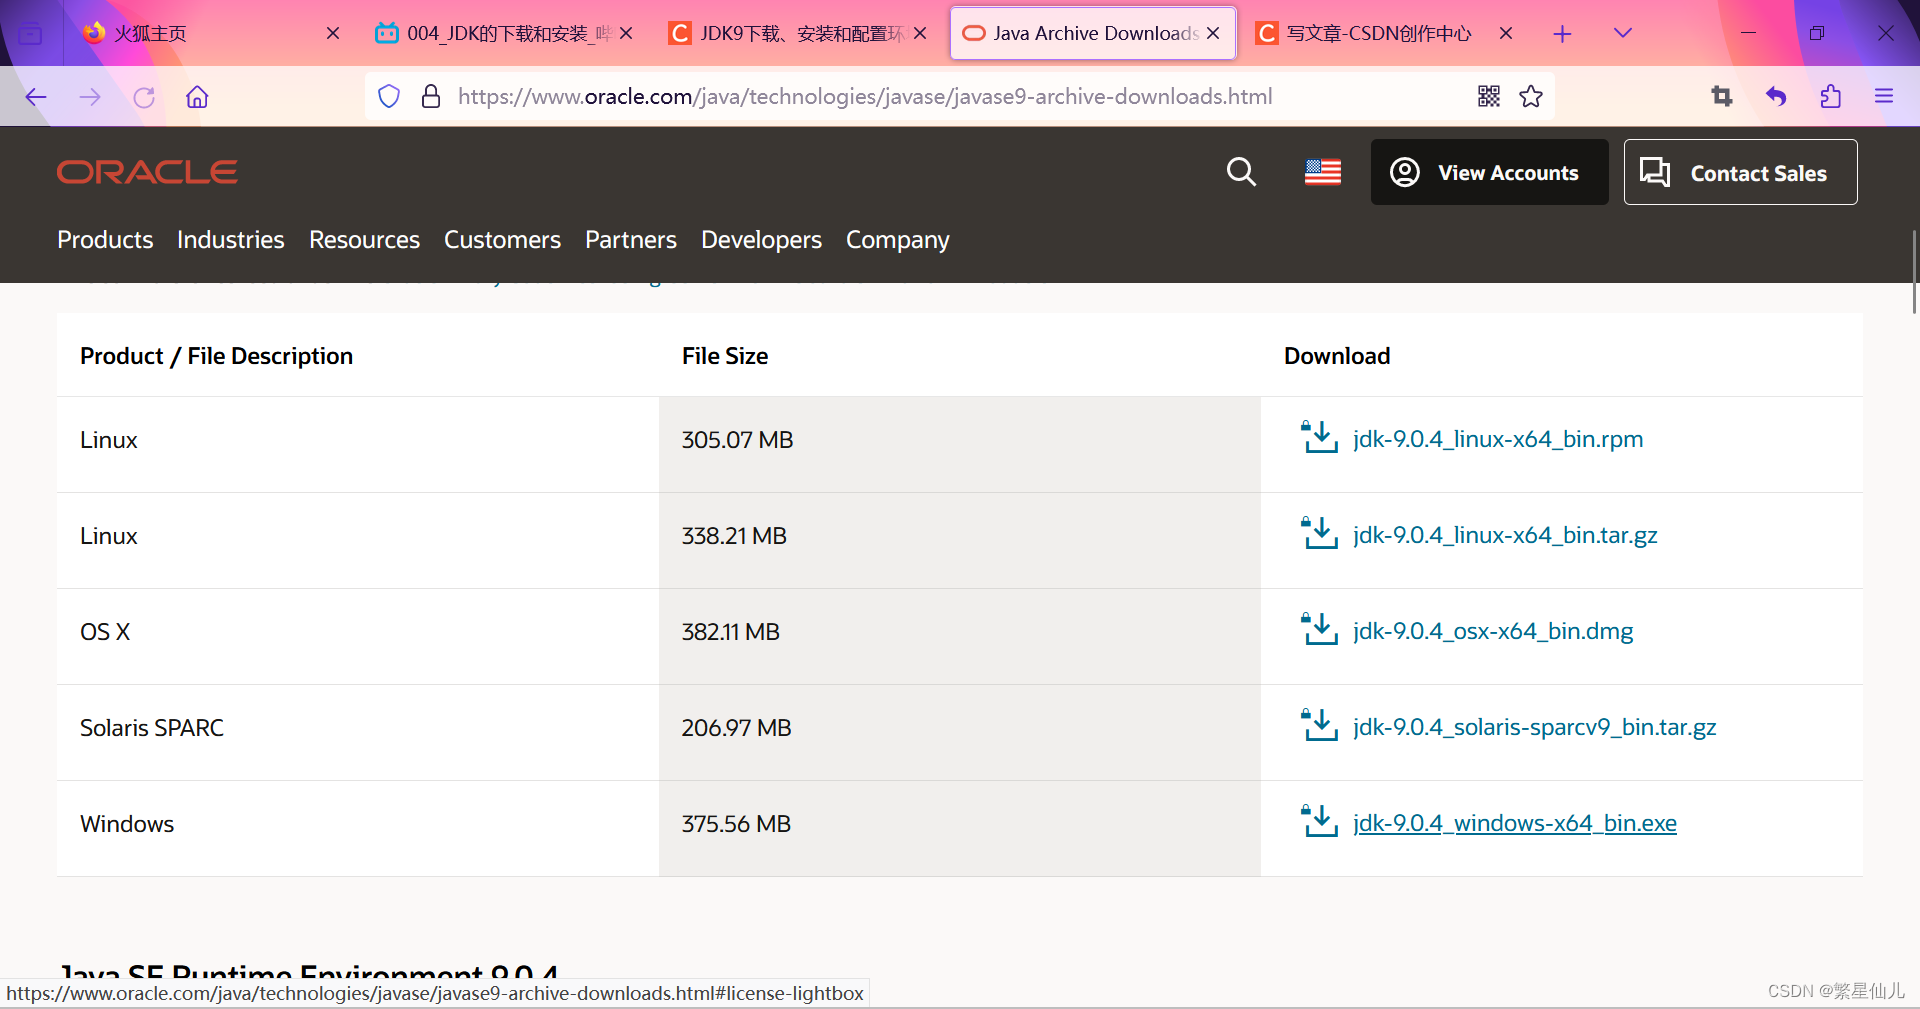
Task: Click the Firefox View icon at top left
Action: click(31, 34)
